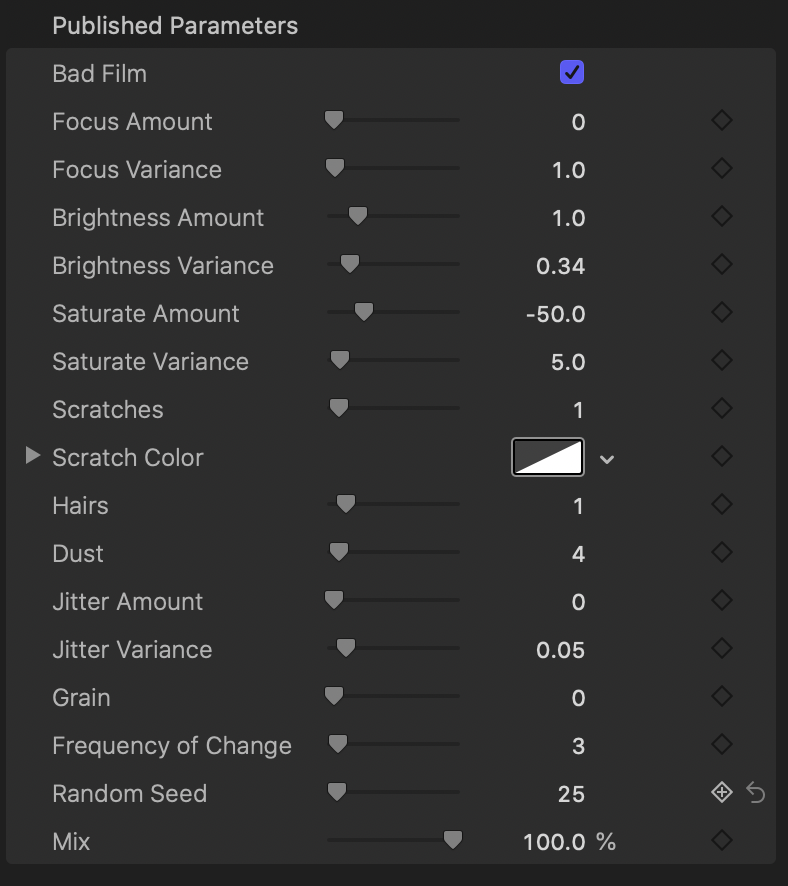The image size is (788, 886).
Task: Click the Saturate Amount keyframe diamond
Action: 721,313
